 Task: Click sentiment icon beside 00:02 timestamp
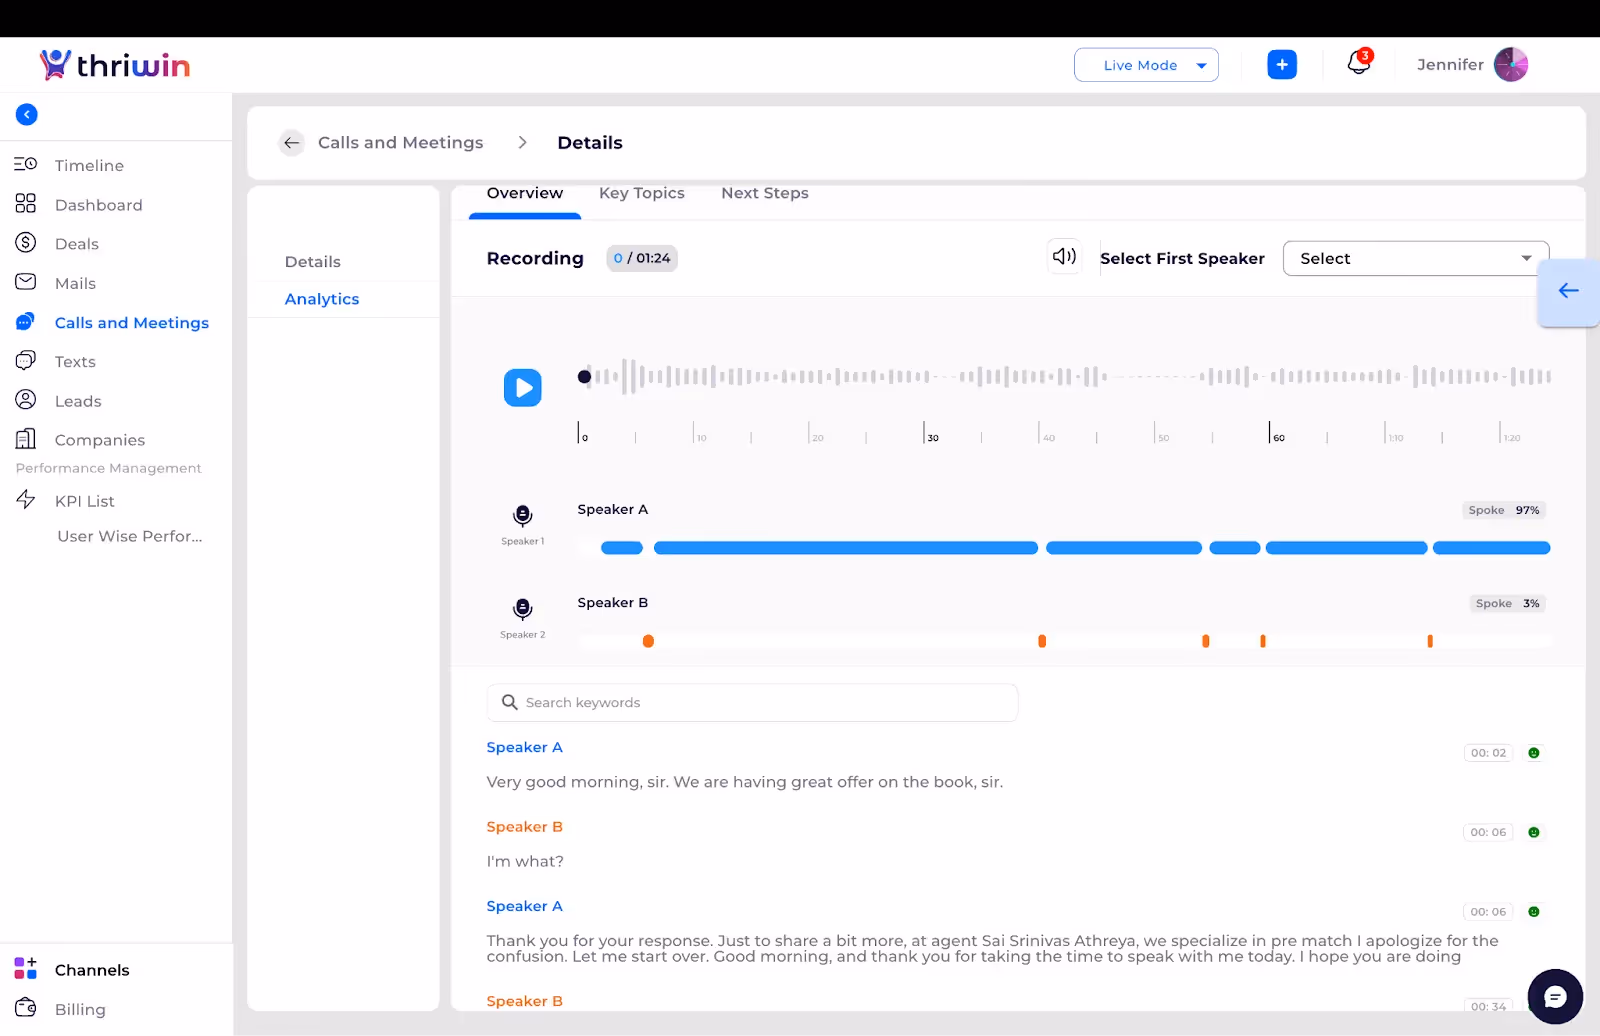pyautogui.click(x=1534, y=753)
